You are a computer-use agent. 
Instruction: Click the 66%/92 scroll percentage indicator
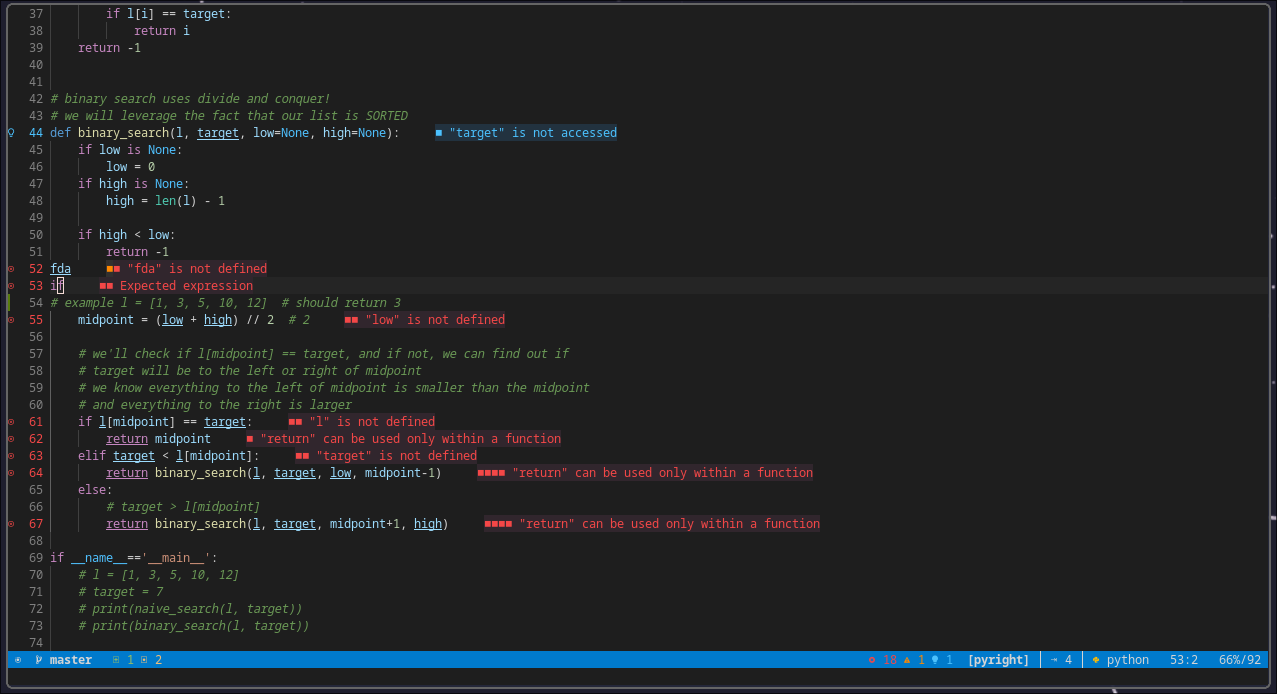1240,660
